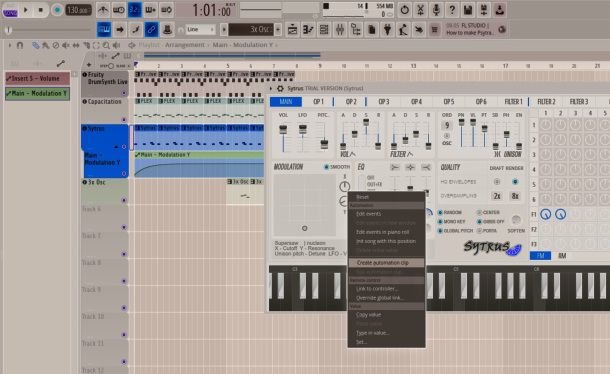Viewport: 610px width, 374px height.
Task: Click the hint bar menu lines icon
Action: coord(435,30)
